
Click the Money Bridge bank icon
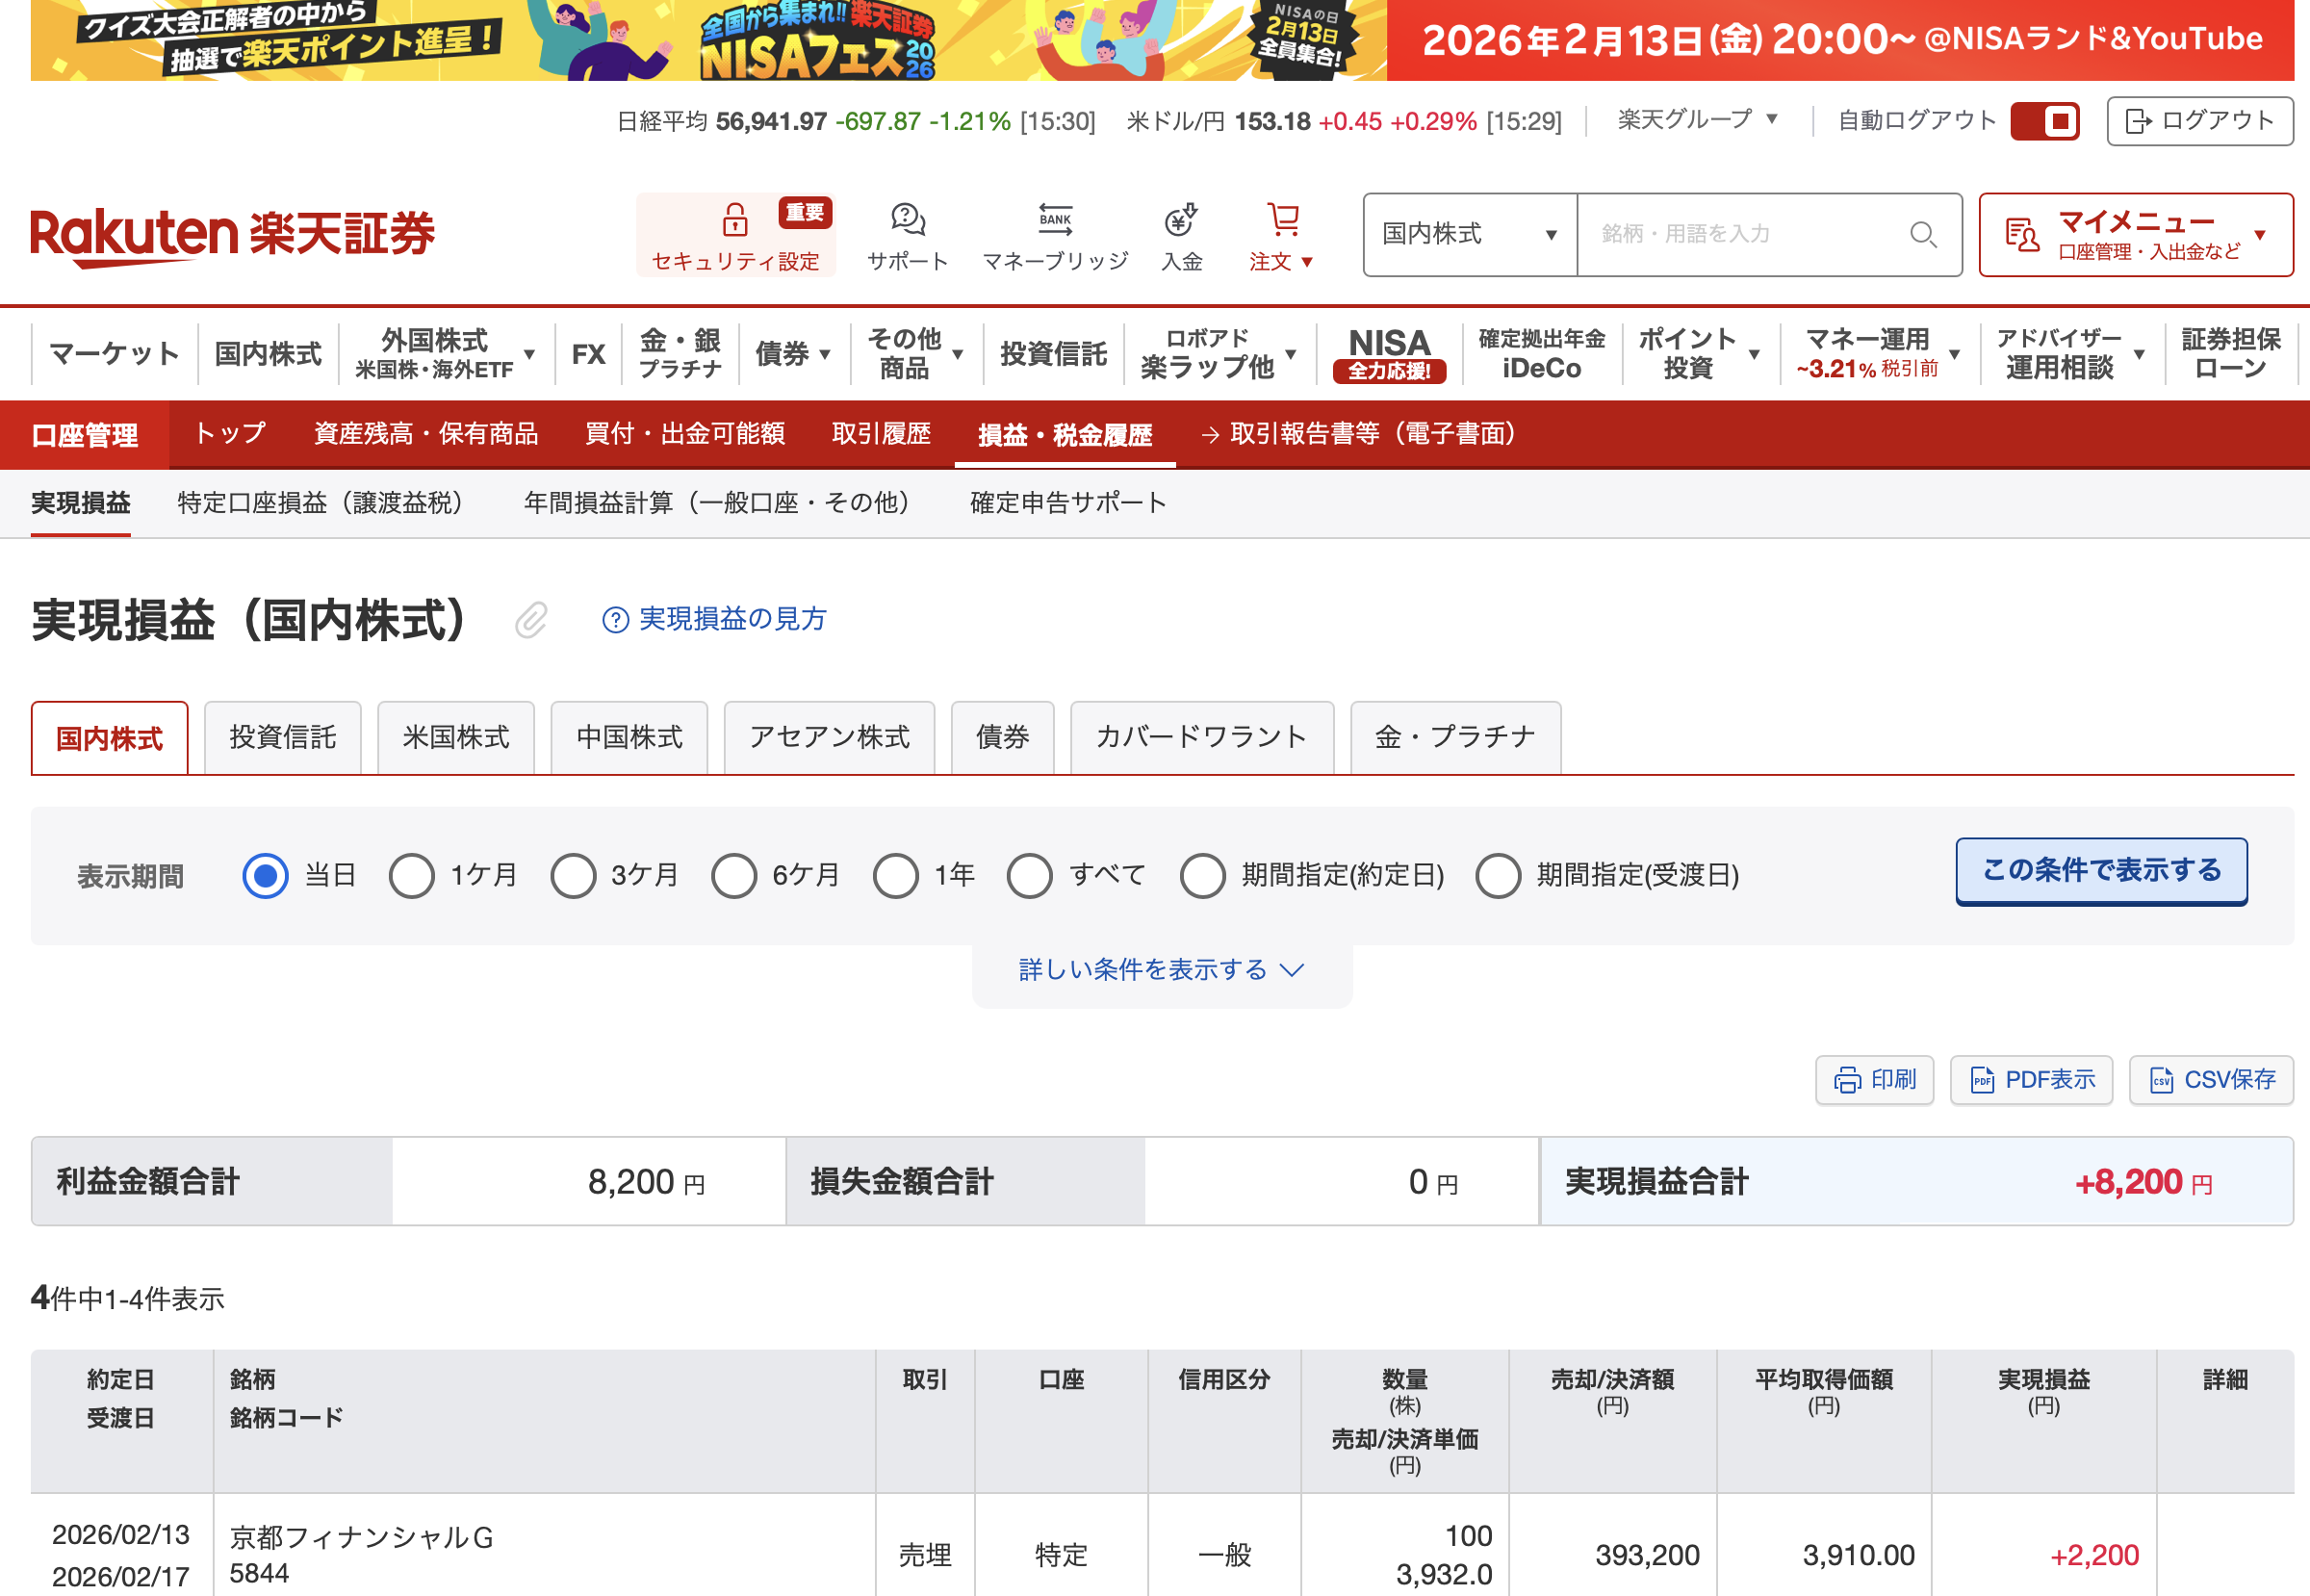click(x=1055, y=219)
